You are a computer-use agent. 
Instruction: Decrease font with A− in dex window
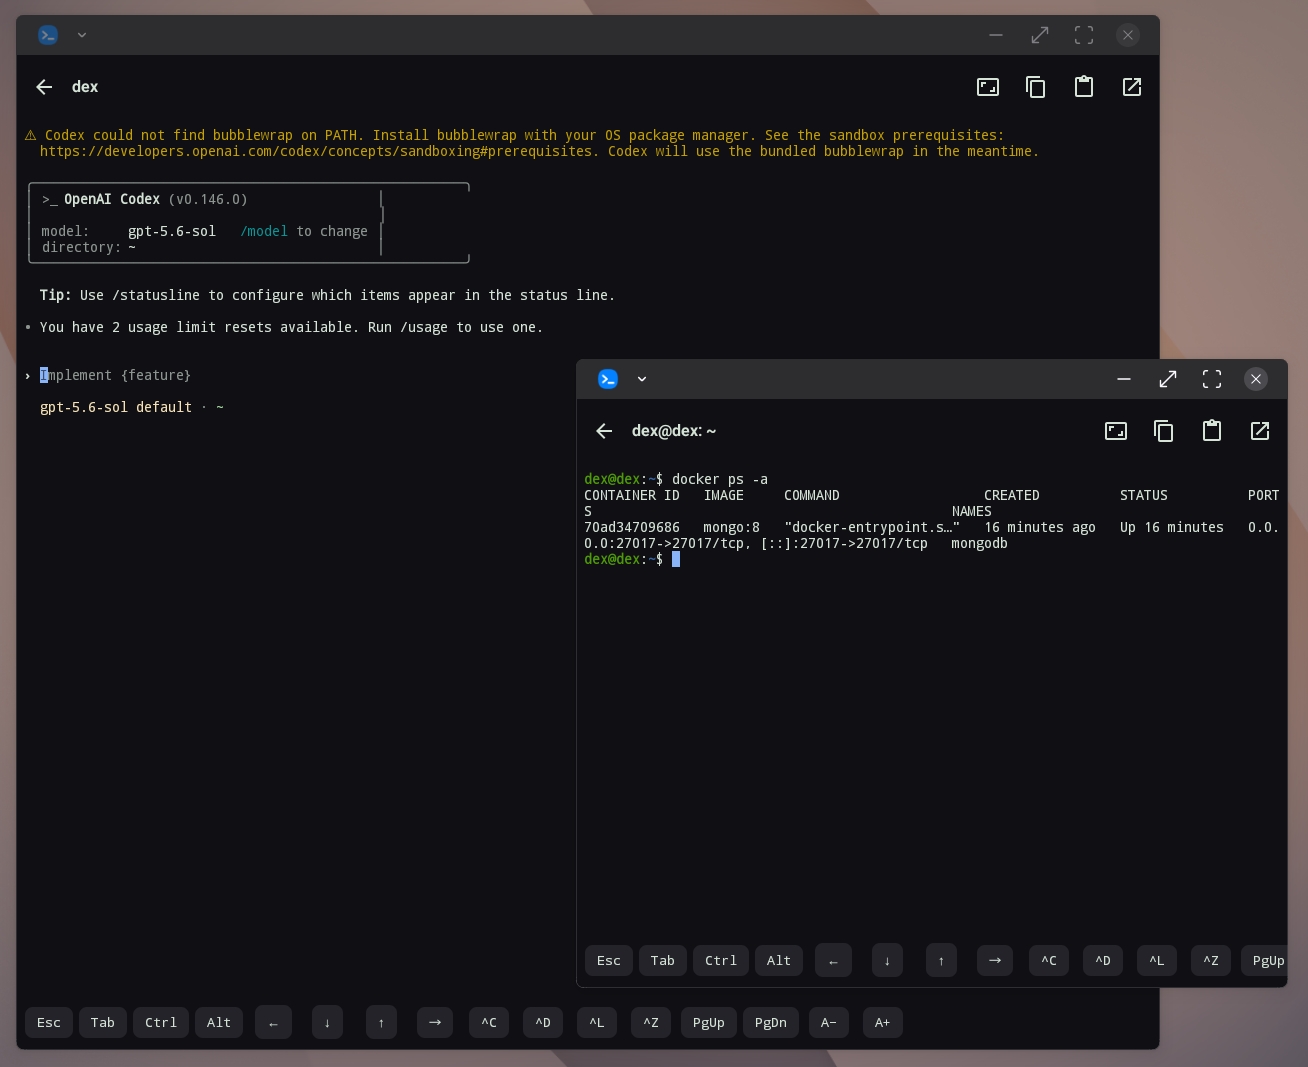point(829,1023)
